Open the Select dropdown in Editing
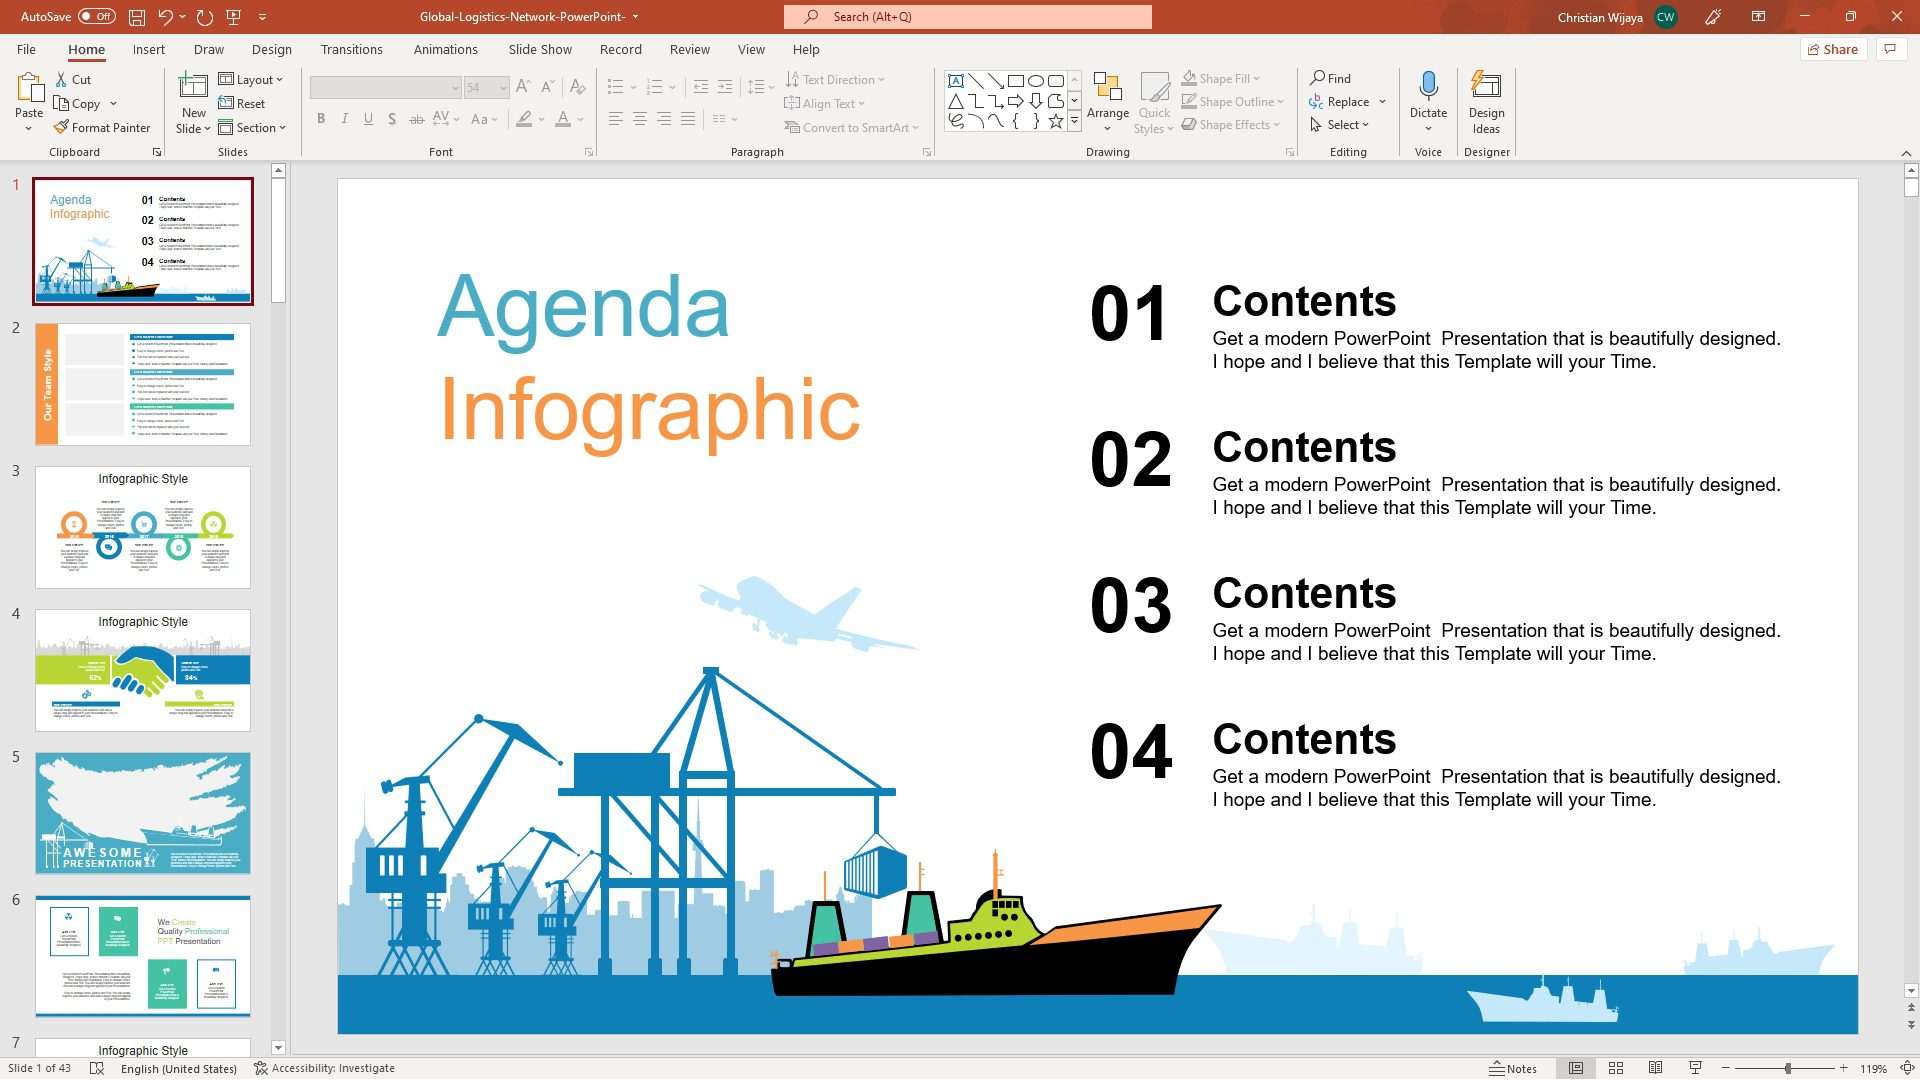The height and width of the screenshot is (1080, 1920). (x=1339, y=125)
